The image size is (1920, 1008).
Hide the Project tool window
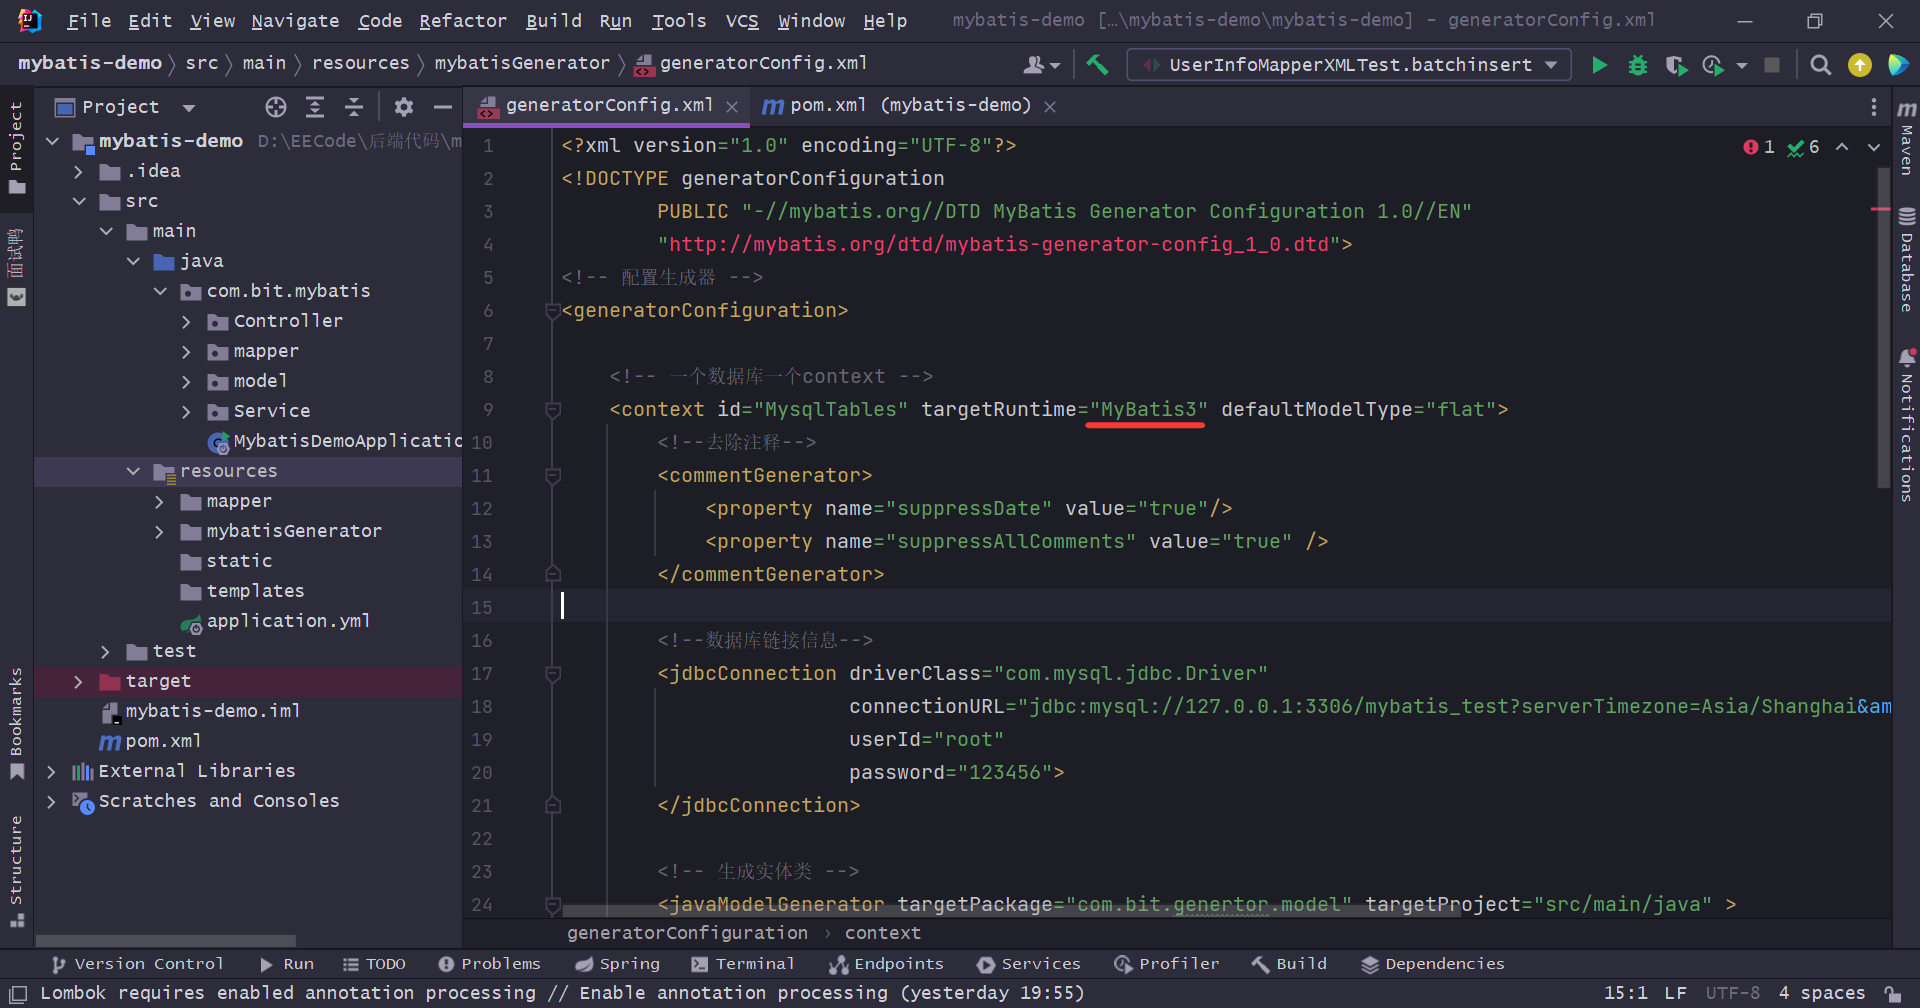pyautogui.click(x=443, y=107)
